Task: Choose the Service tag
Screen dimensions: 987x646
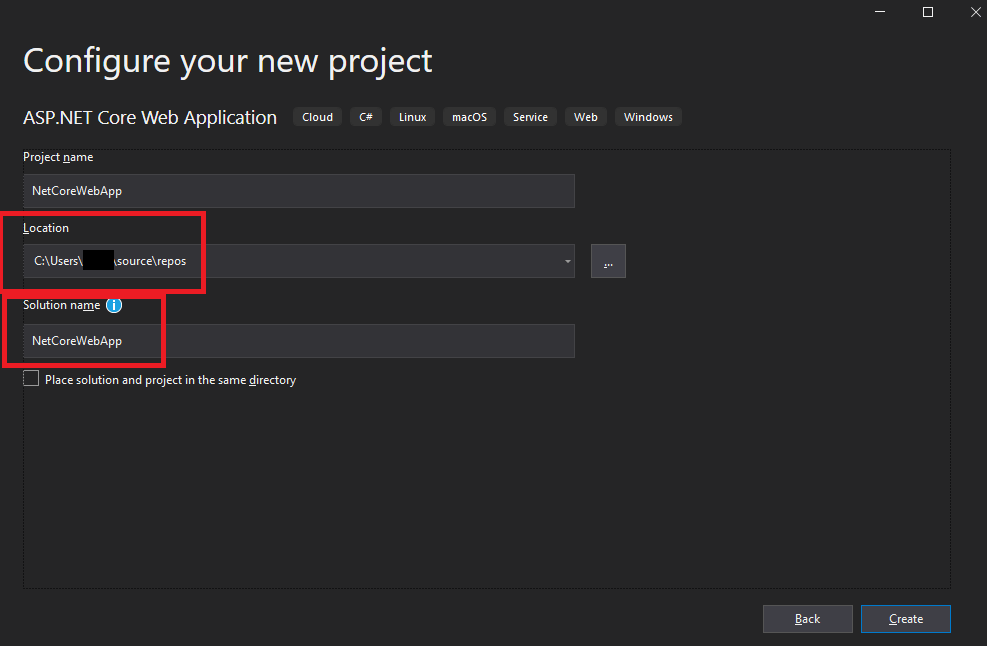Action: click(x=530, y=117)
